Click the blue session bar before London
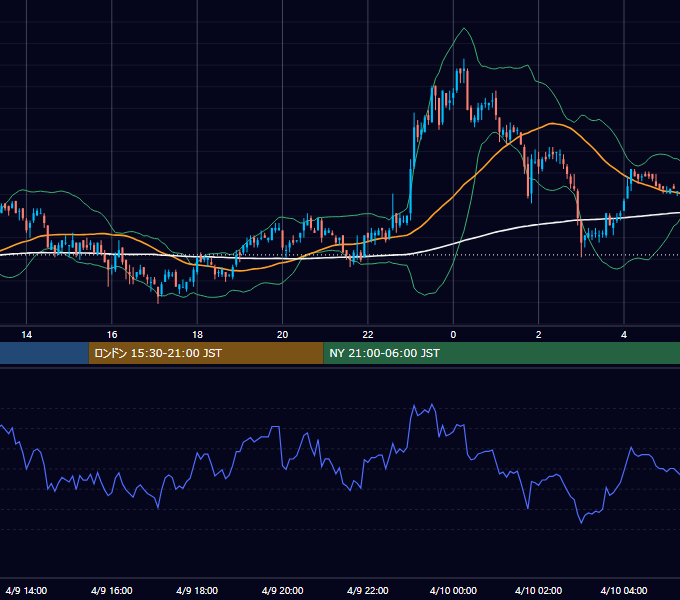Image resolution: width=680 pixels, height=600 pixels. pyautogui.click(x=44, y=353)
